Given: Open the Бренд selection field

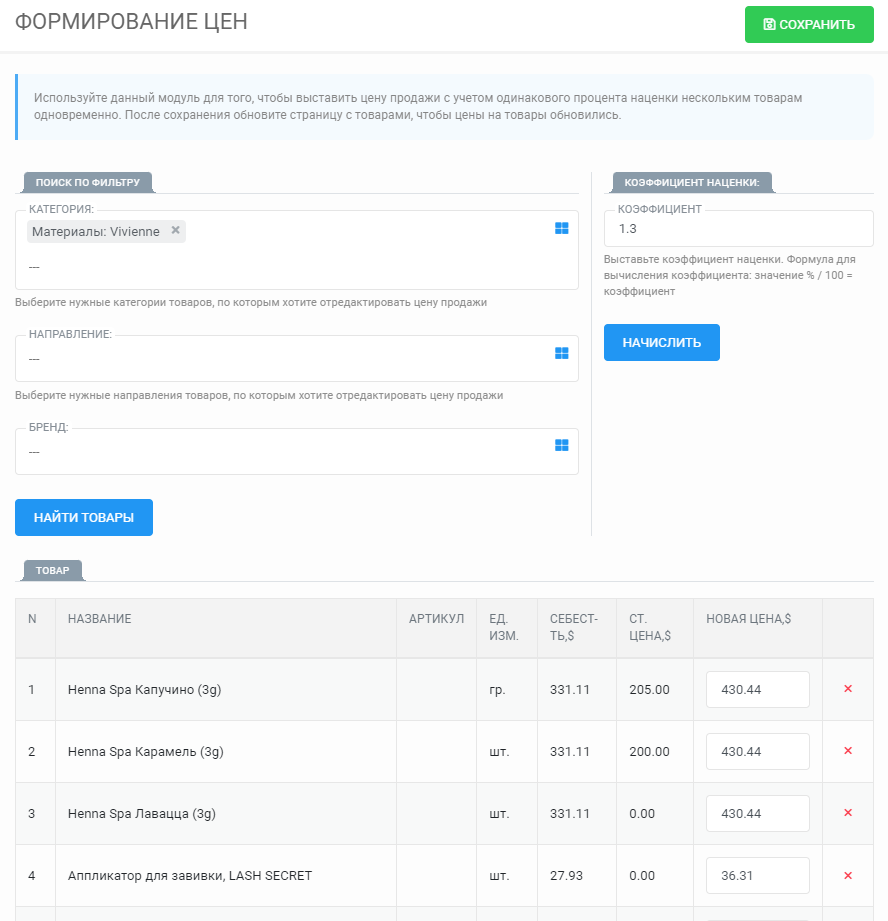Looking at the screenshot, I should (x=297, y=451).
